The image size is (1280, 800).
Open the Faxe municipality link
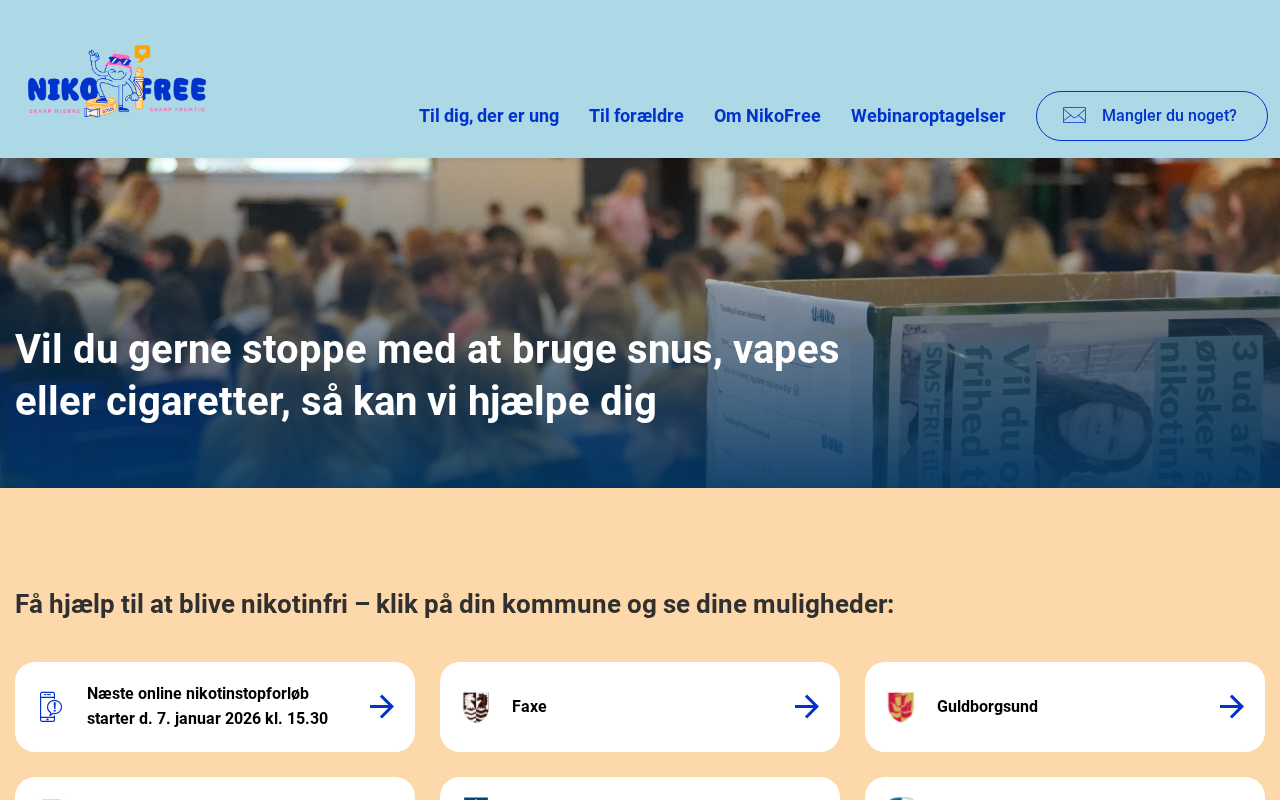coord(640,707)
